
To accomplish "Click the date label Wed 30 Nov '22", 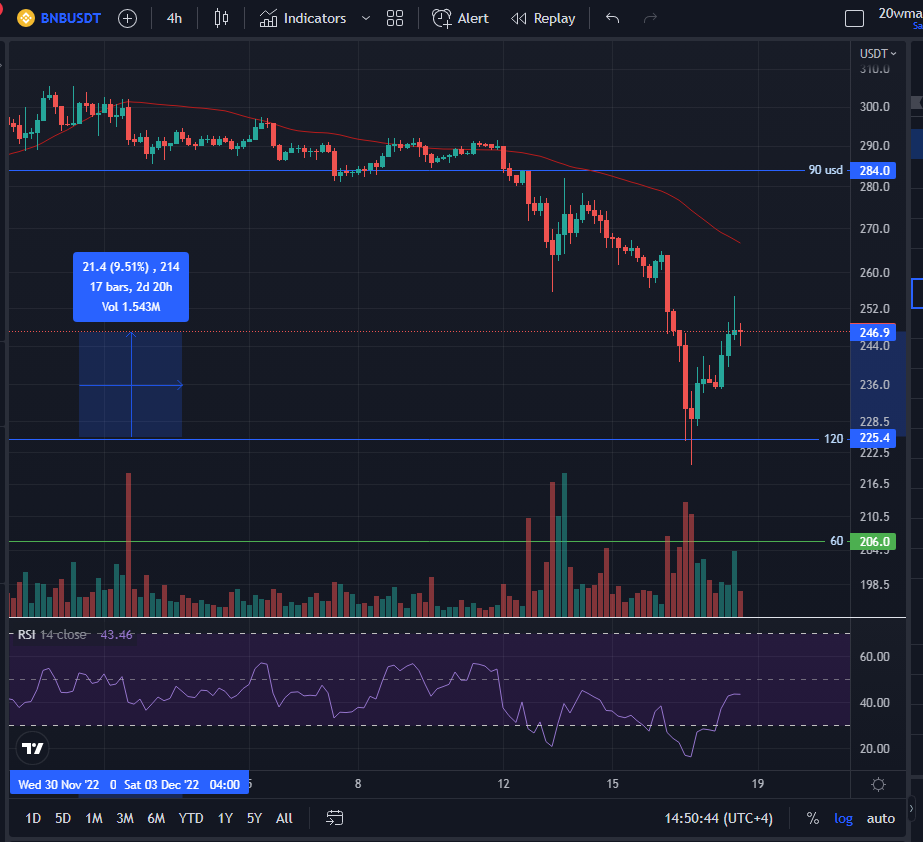I will pos(58,784).
